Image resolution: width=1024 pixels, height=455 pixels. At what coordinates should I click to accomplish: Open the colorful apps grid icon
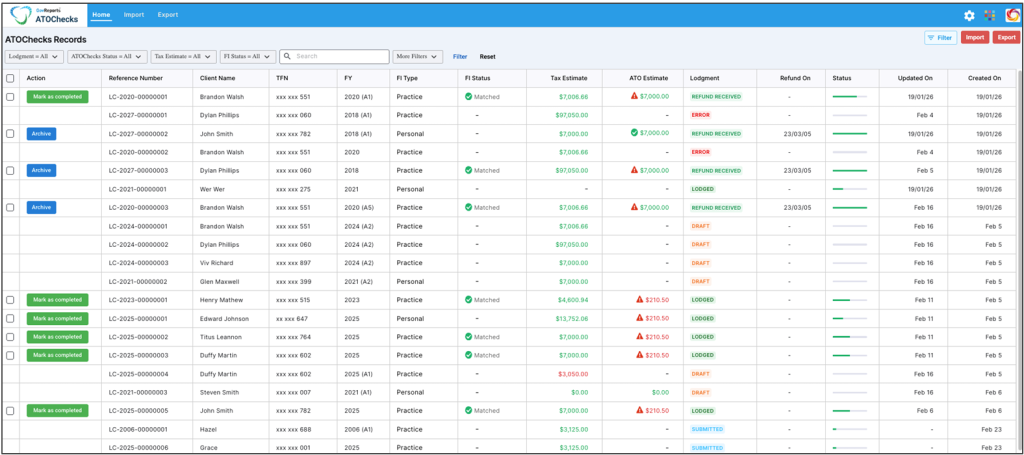click(989, 15)
